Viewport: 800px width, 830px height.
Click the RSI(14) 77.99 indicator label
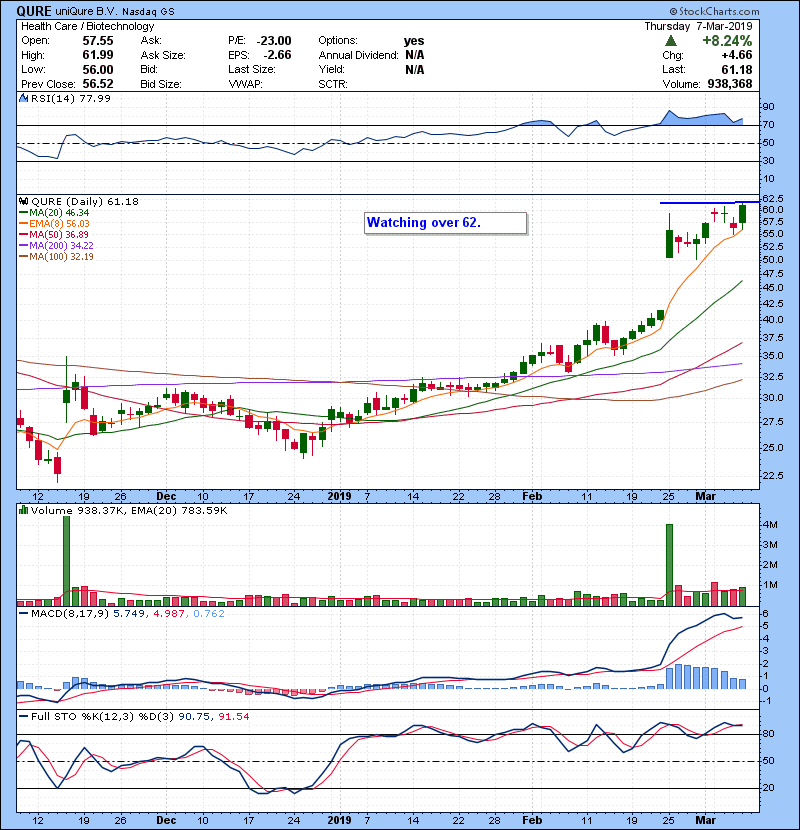71,98
